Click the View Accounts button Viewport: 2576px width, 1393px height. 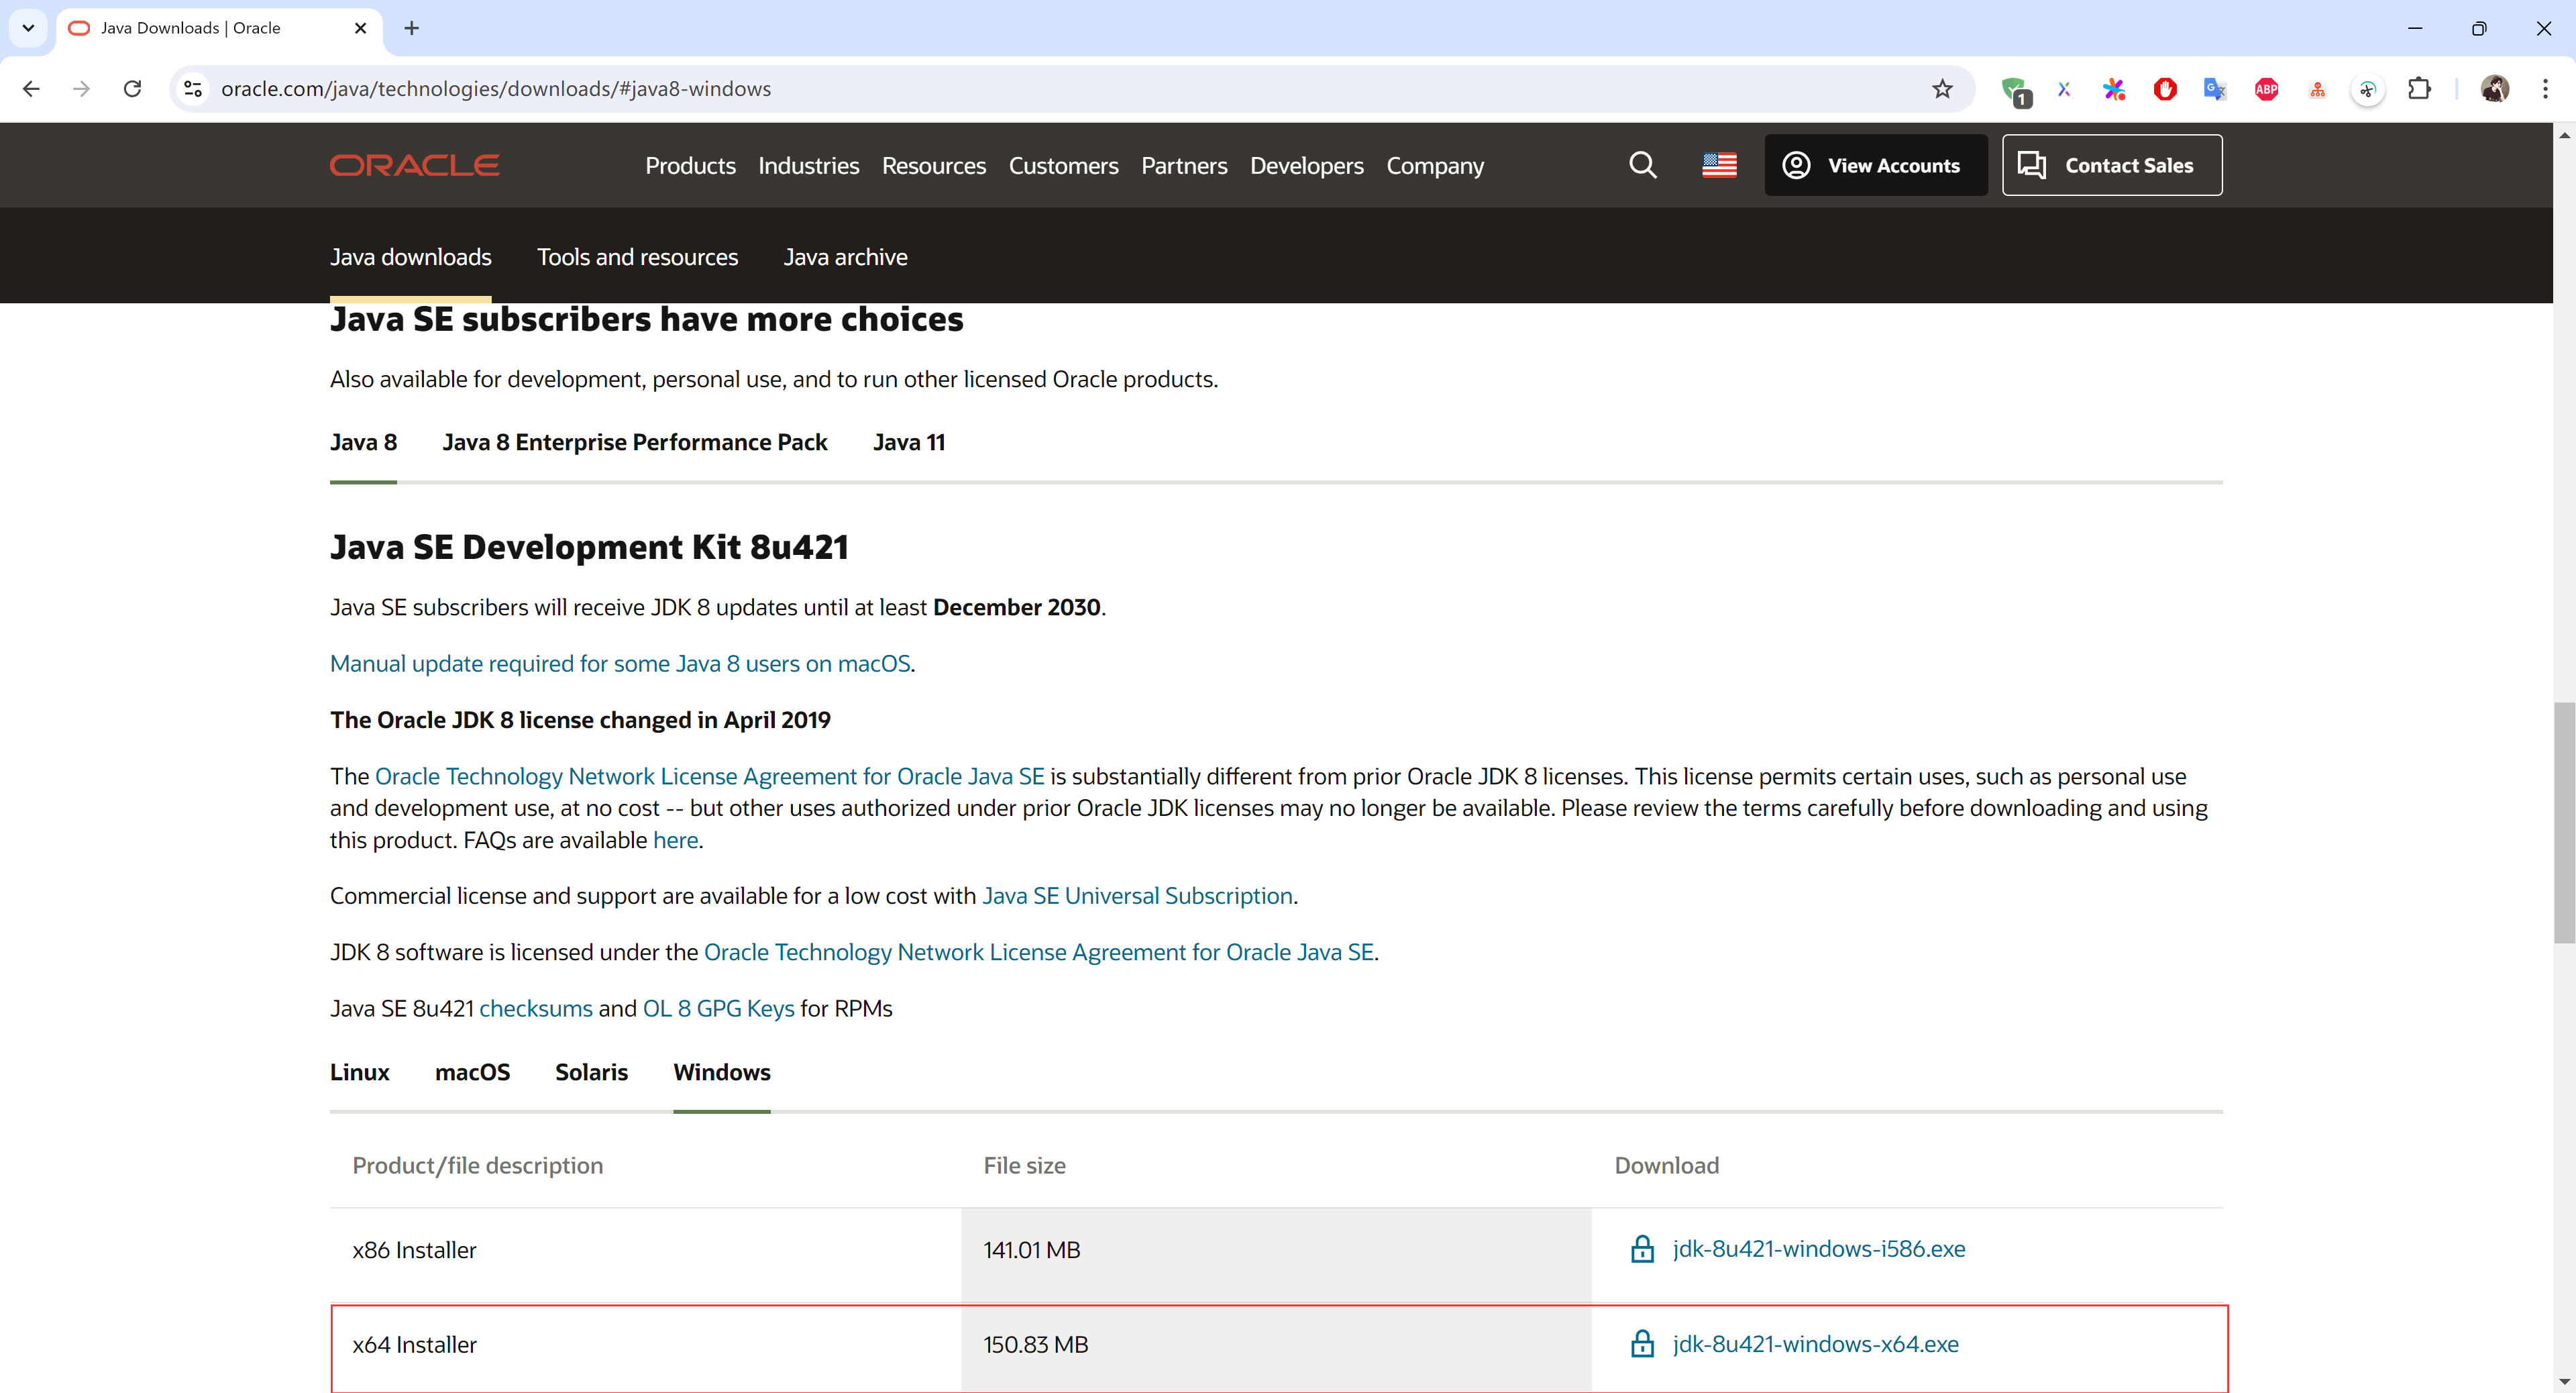tap(1875, 165)
